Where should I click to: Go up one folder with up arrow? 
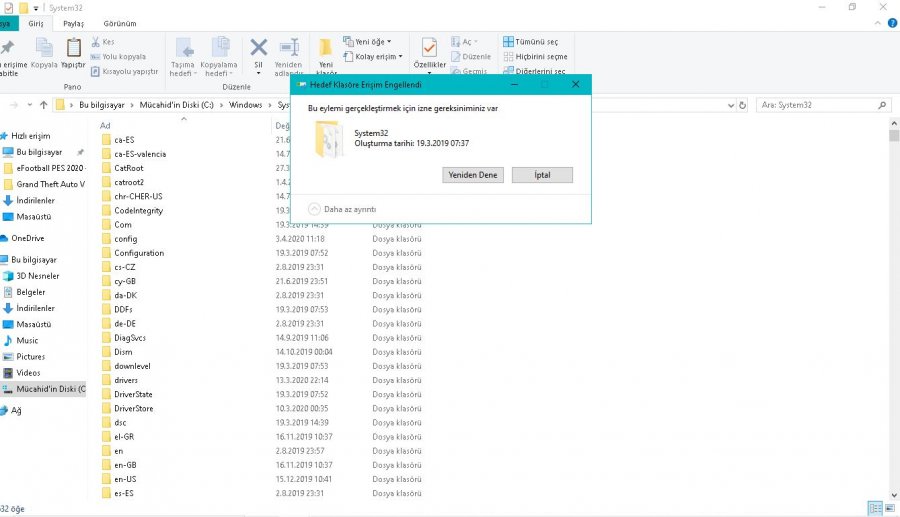[43, 104]
